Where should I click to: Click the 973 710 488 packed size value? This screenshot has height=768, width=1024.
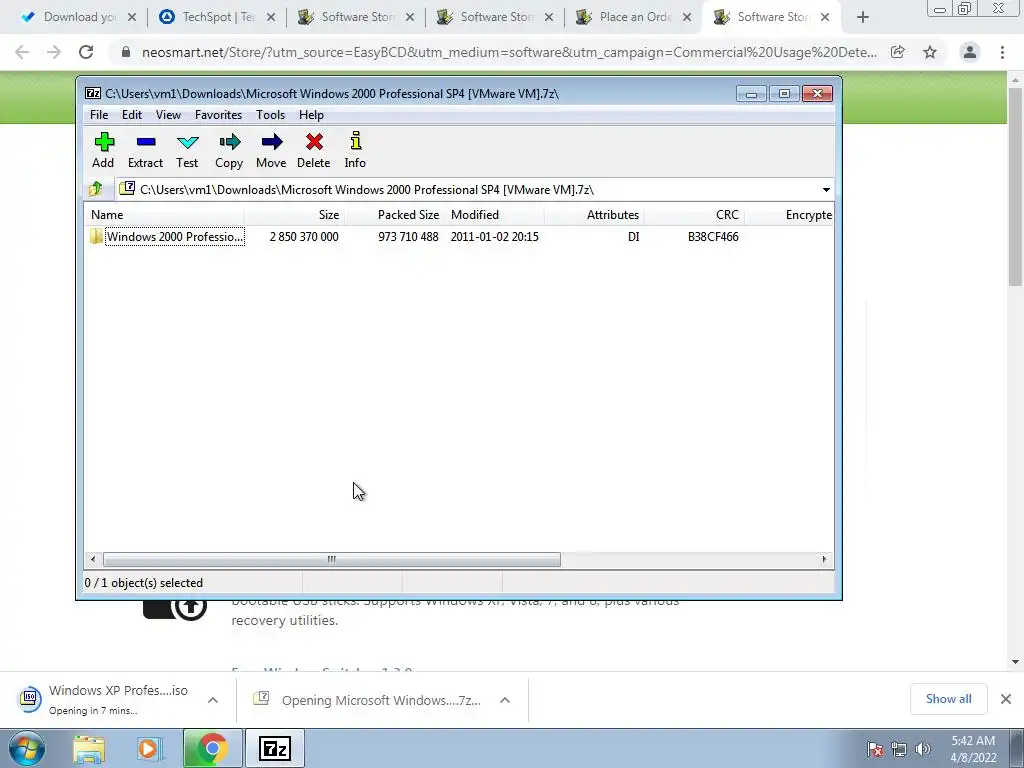point(408,236)
